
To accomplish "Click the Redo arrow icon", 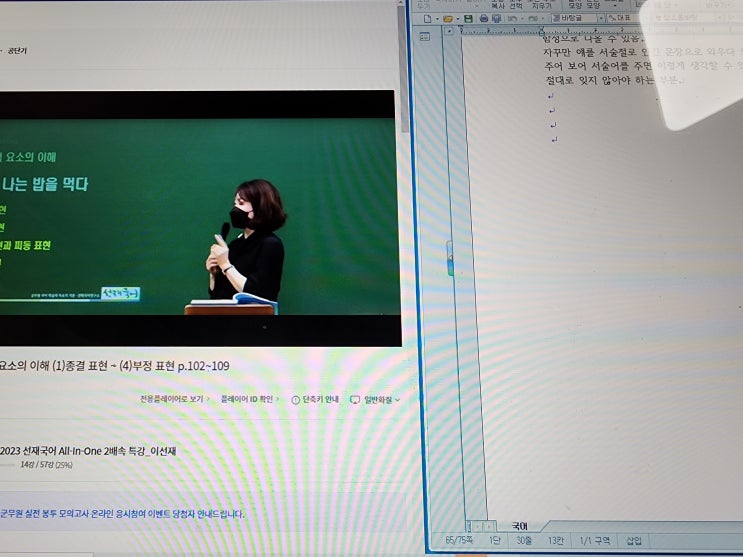I will click(x=533, y=18).
